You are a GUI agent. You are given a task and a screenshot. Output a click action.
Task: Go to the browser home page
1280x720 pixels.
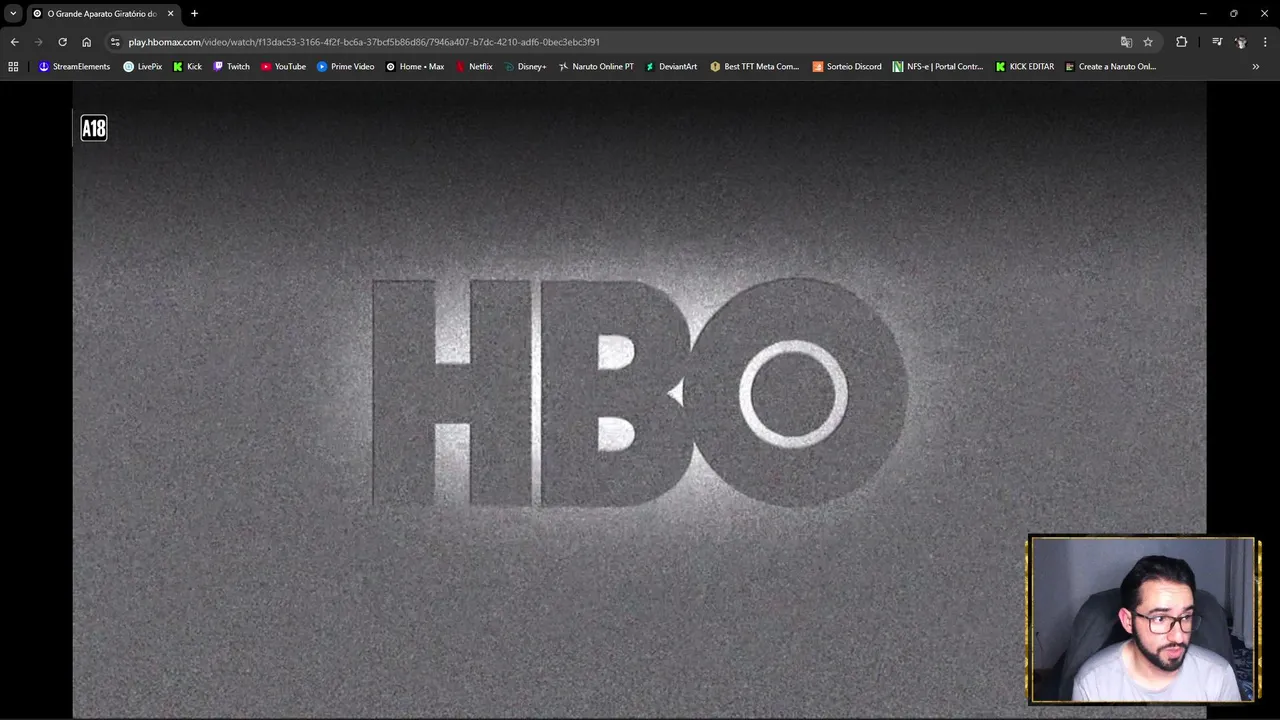click(x=86, y=42)
